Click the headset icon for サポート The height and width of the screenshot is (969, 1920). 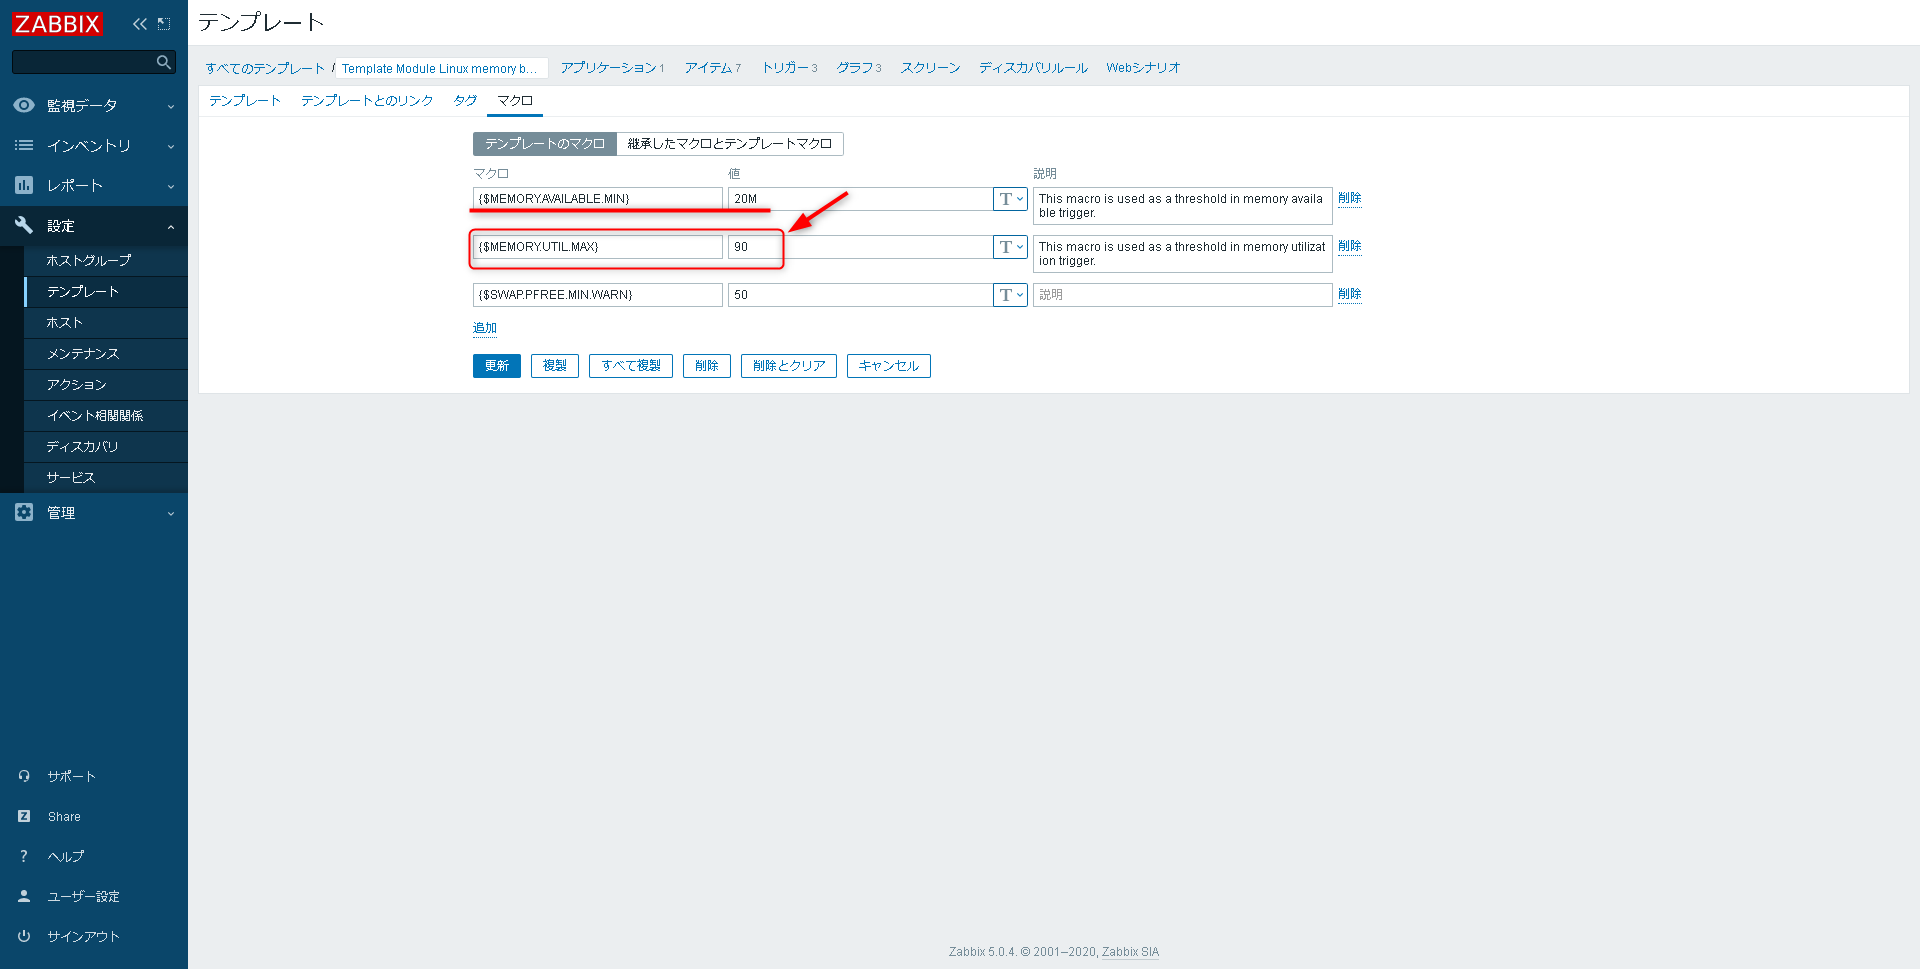24,776
